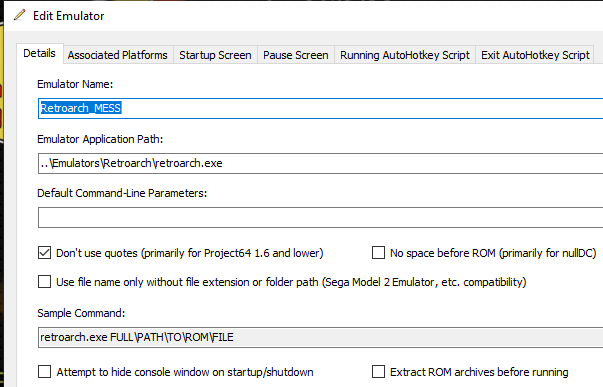The width and height of the screenshot is (603, 387).
Task: Open the Startup Screen tab
Action: (215, 55)
